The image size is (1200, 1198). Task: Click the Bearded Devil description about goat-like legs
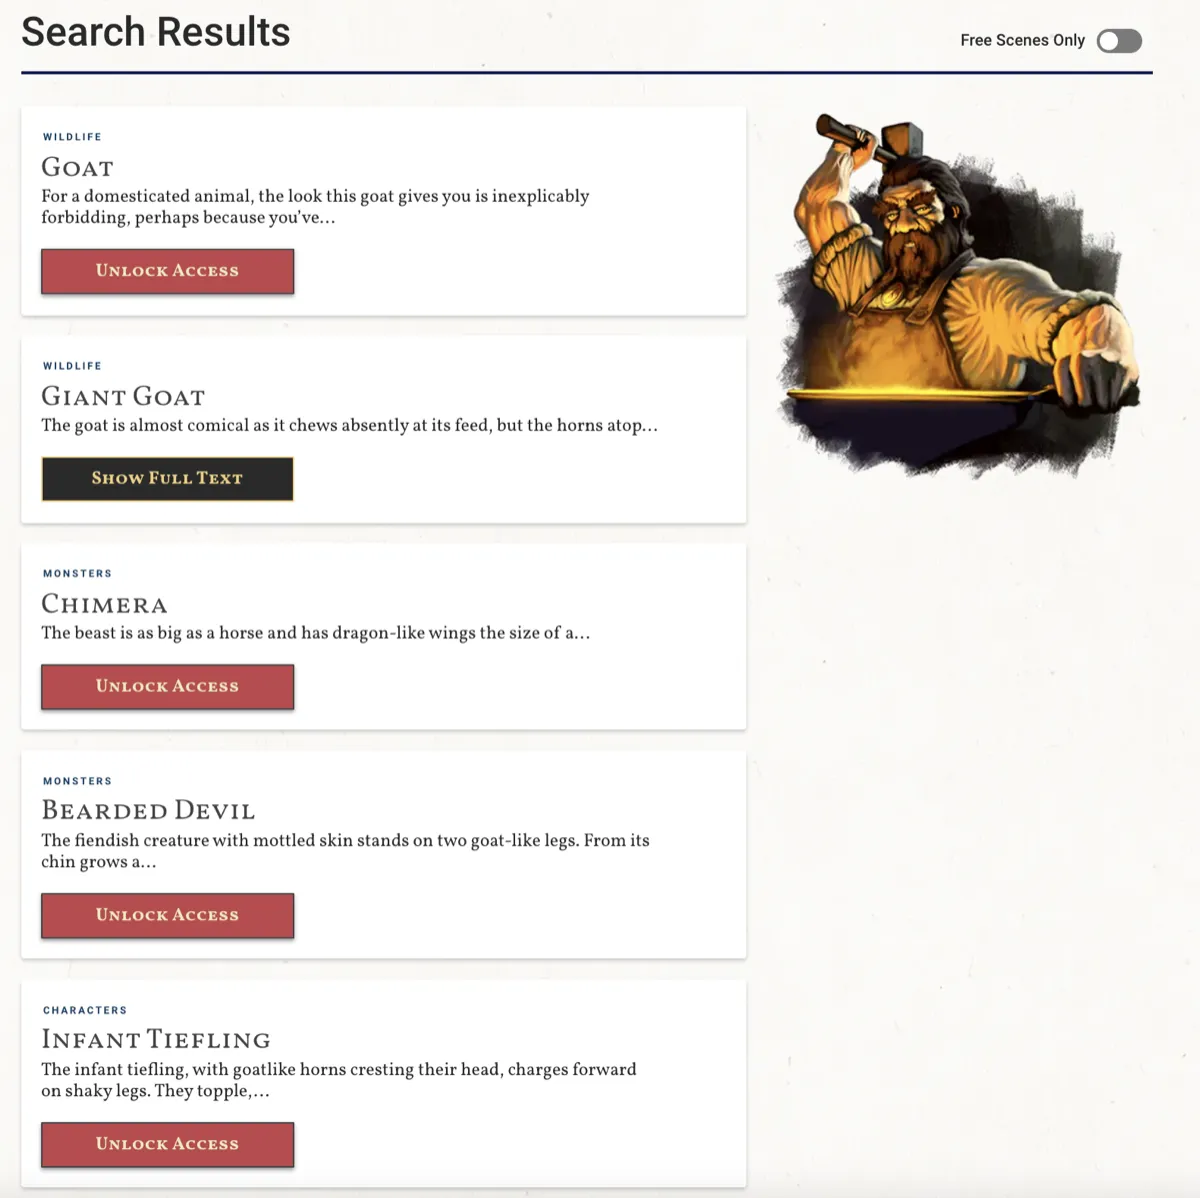[345, 851]
